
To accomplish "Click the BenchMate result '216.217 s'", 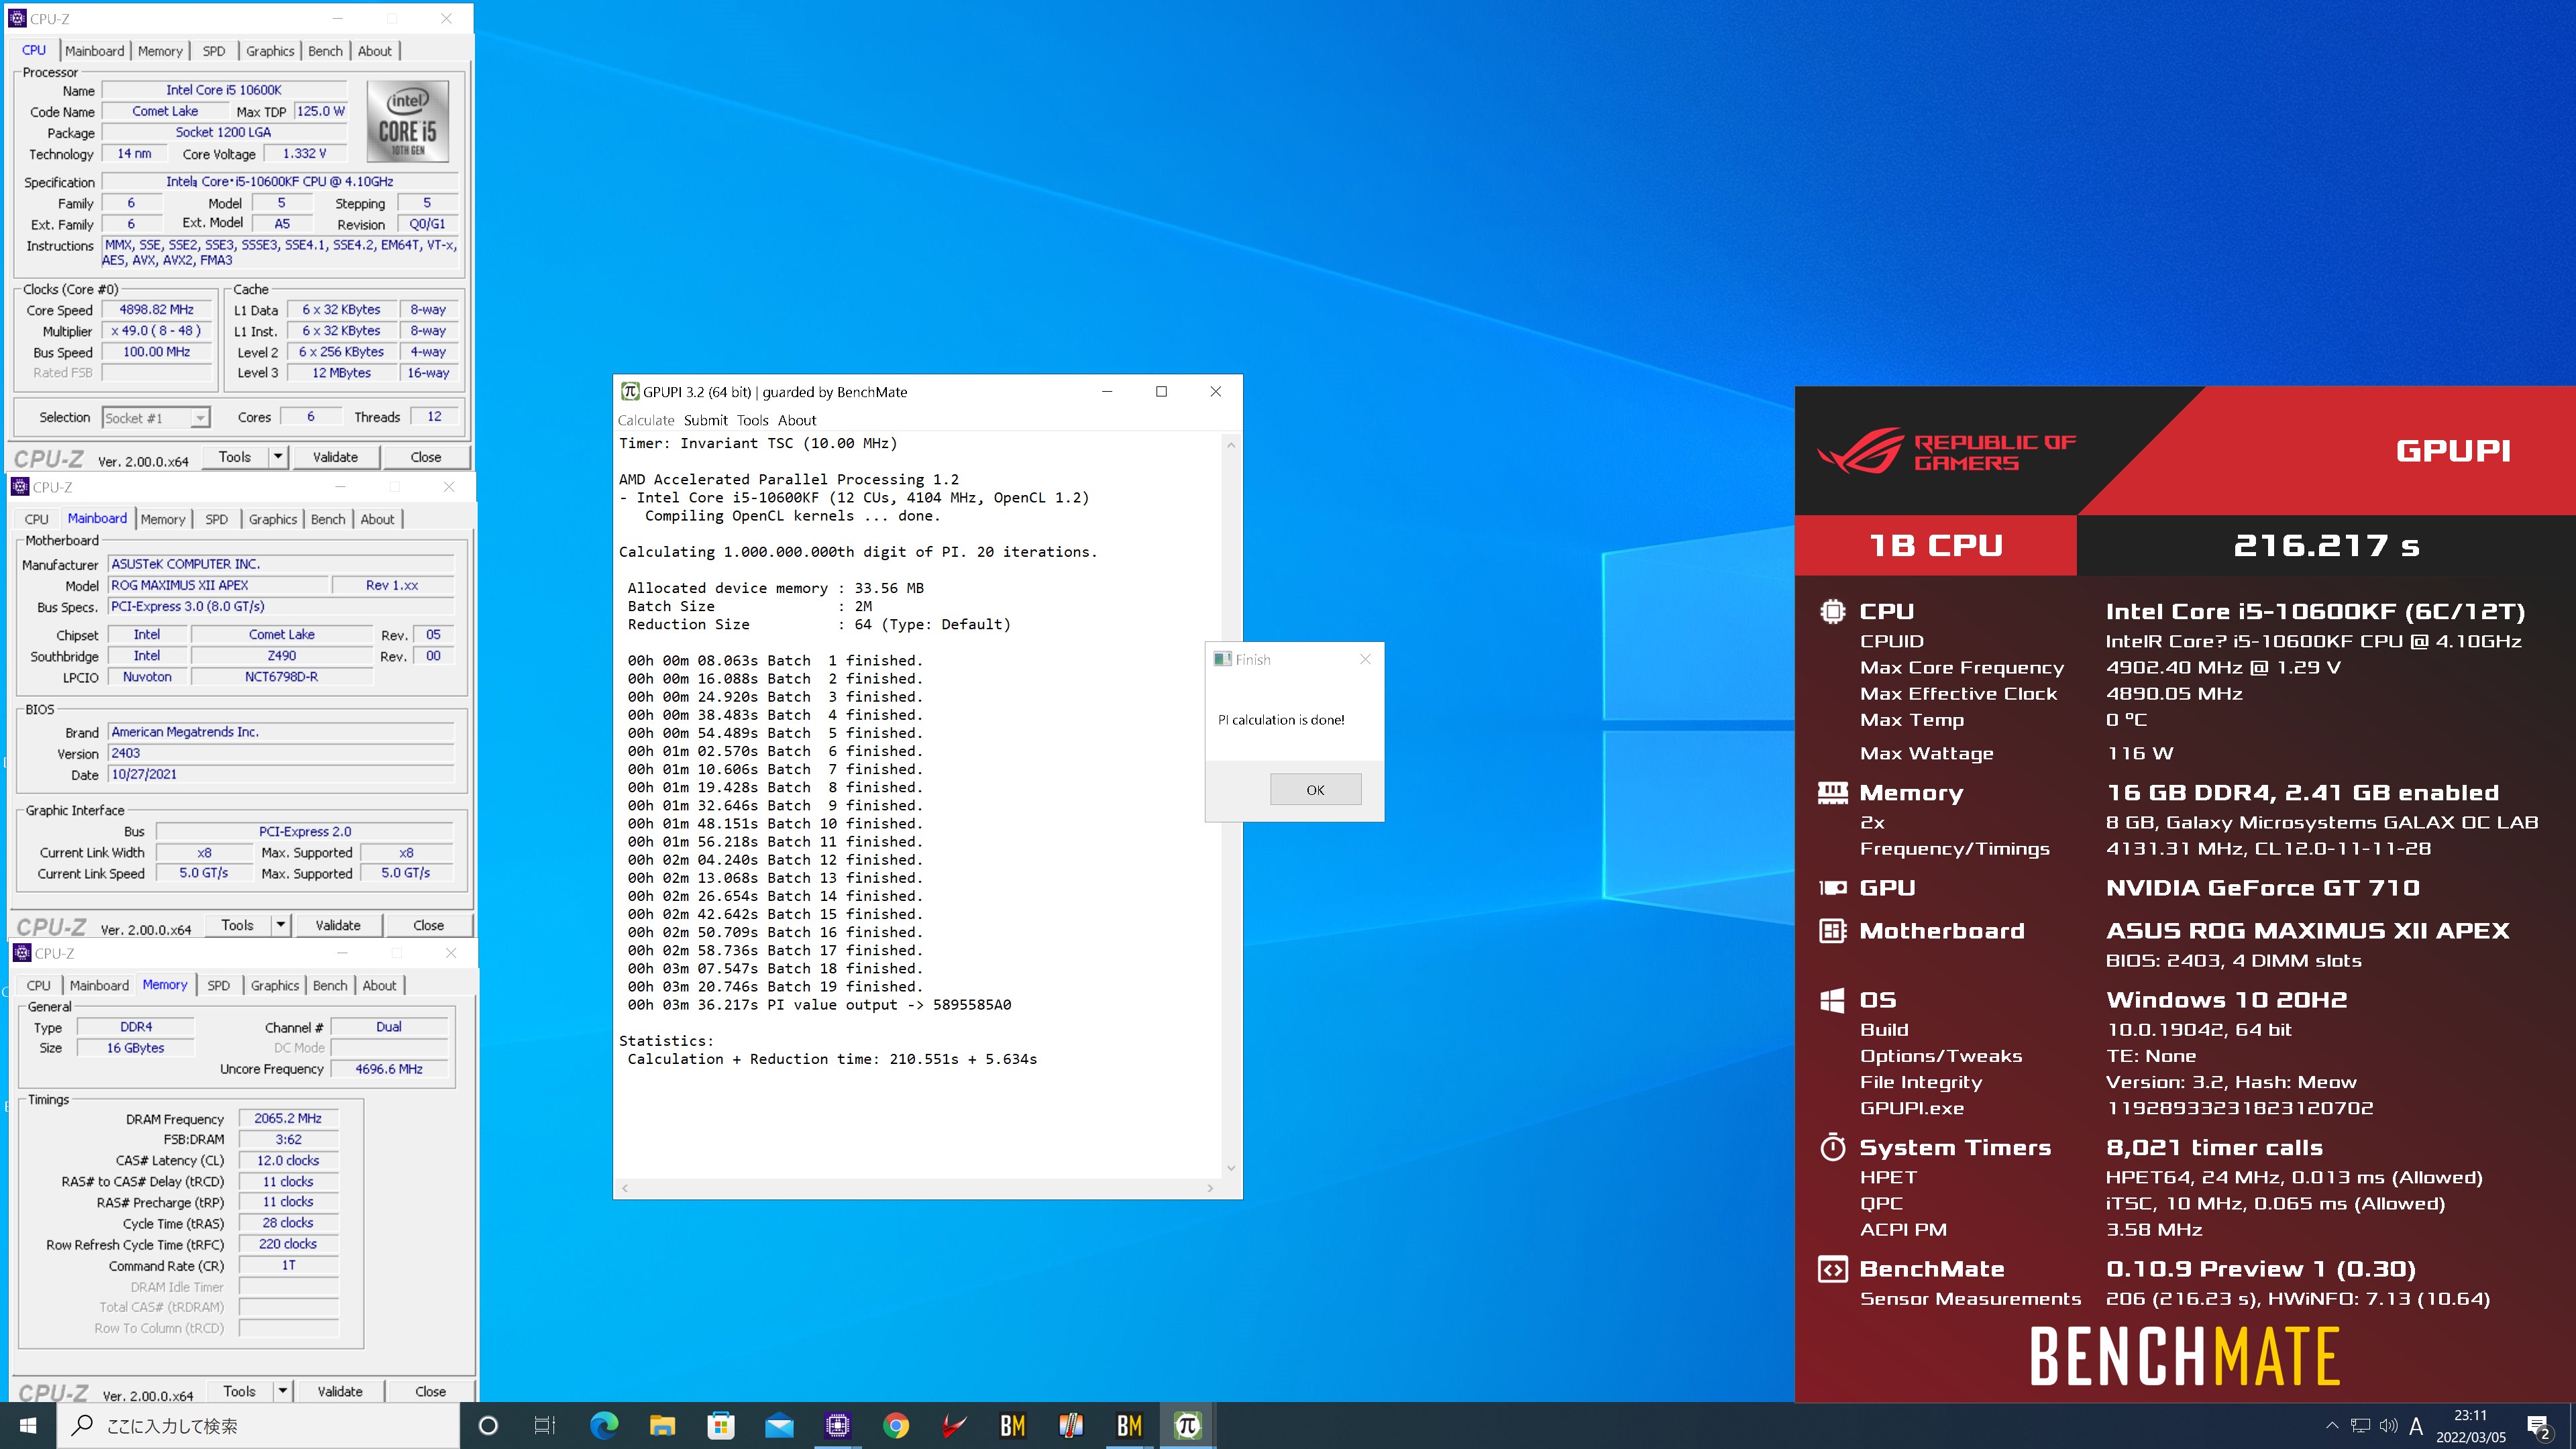I will [2326, 546].
